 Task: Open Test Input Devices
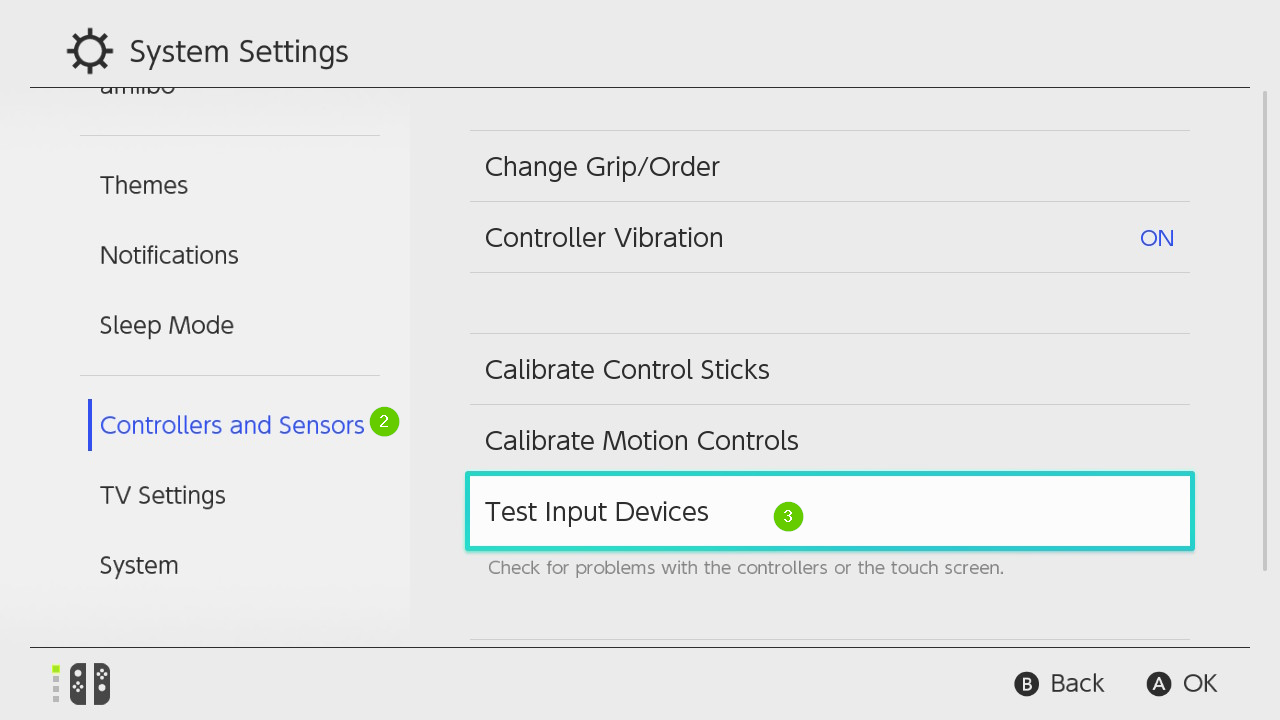point(597,511)
